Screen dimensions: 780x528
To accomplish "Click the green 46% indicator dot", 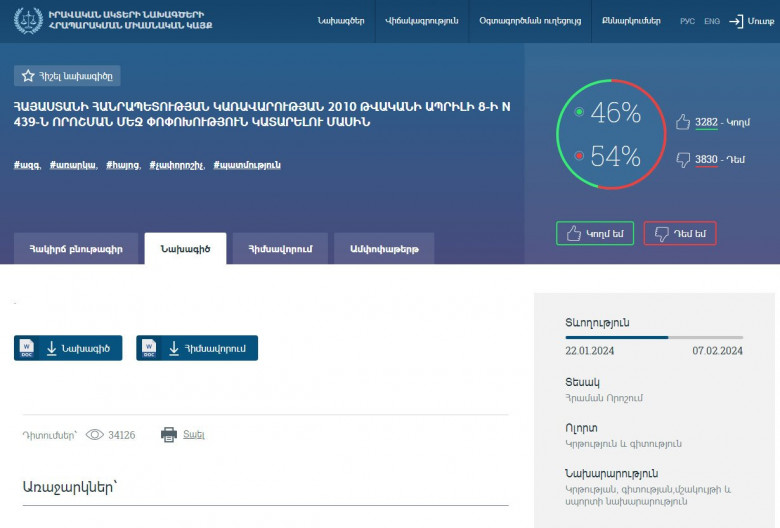I will tap(579, 113).
